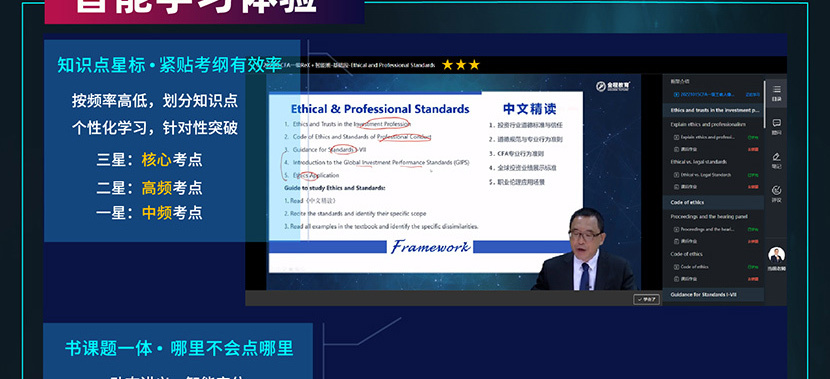830x379 pixels.
Task: Click the homework icon under Explain ethics lesson
Action: 676,149
